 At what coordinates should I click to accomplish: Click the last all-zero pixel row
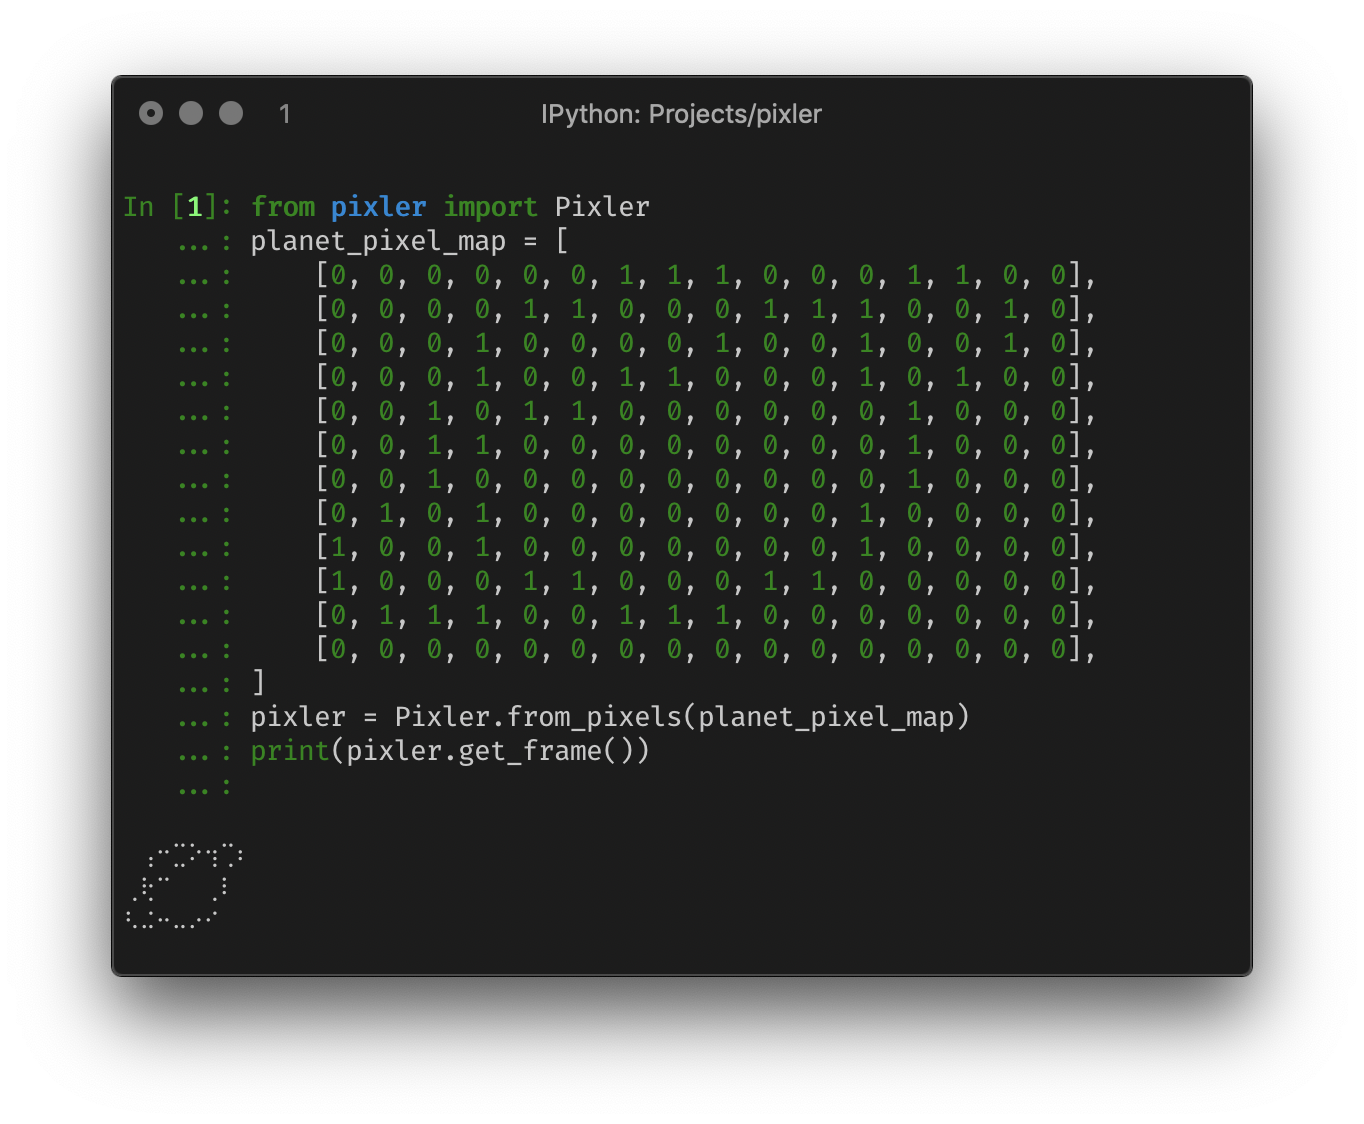tap(704, 649)
